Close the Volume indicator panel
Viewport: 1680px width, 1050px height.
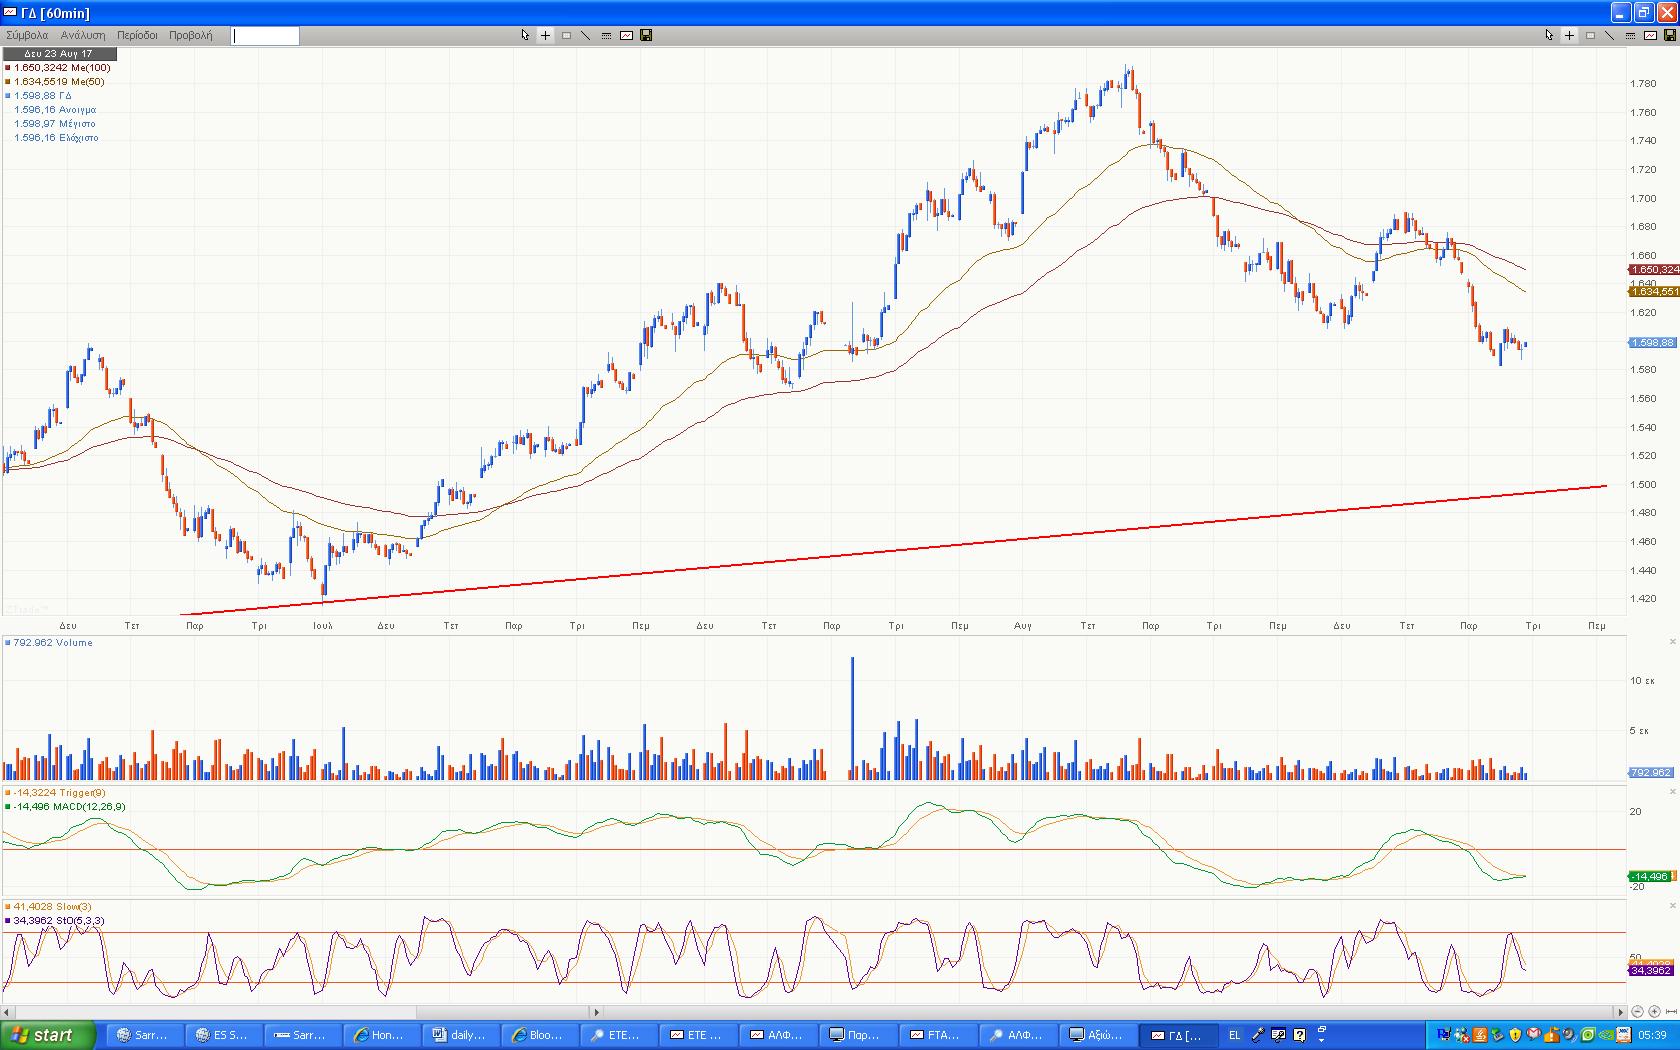coord(1673,642)
